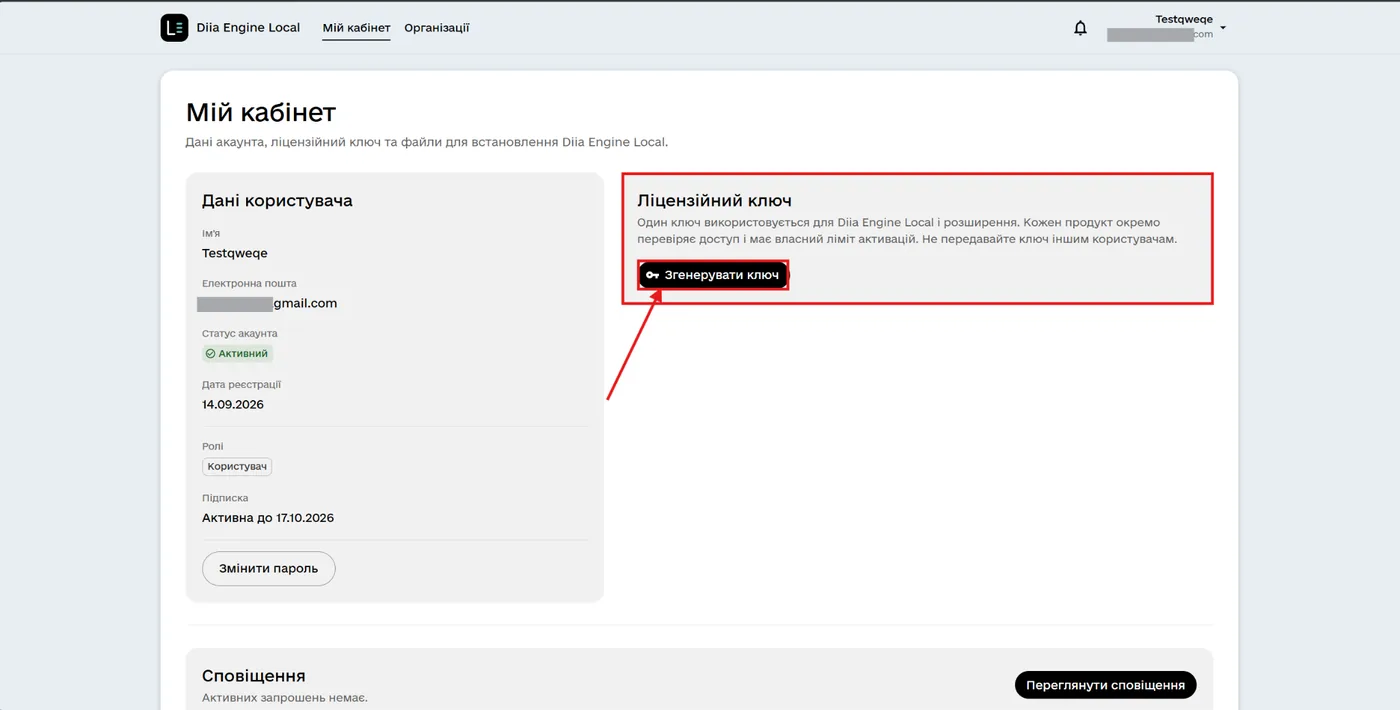Click the Diia Engine Local logo icon
The image size is (1400, 710).
(x=174, y=28)
